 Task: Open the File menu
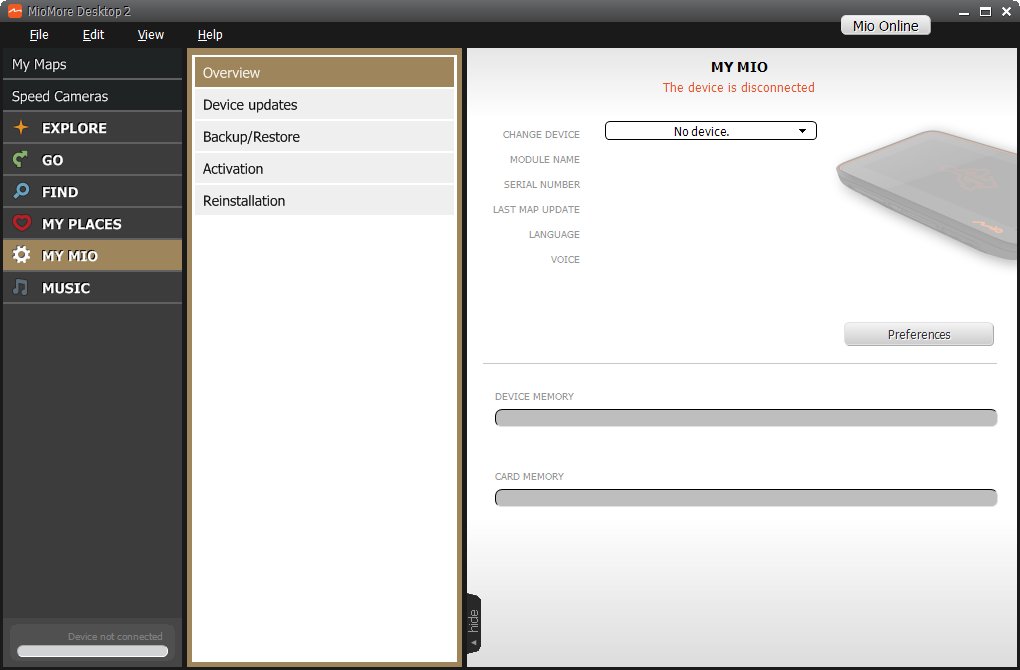pyautogui.click(x=39, y=34)
